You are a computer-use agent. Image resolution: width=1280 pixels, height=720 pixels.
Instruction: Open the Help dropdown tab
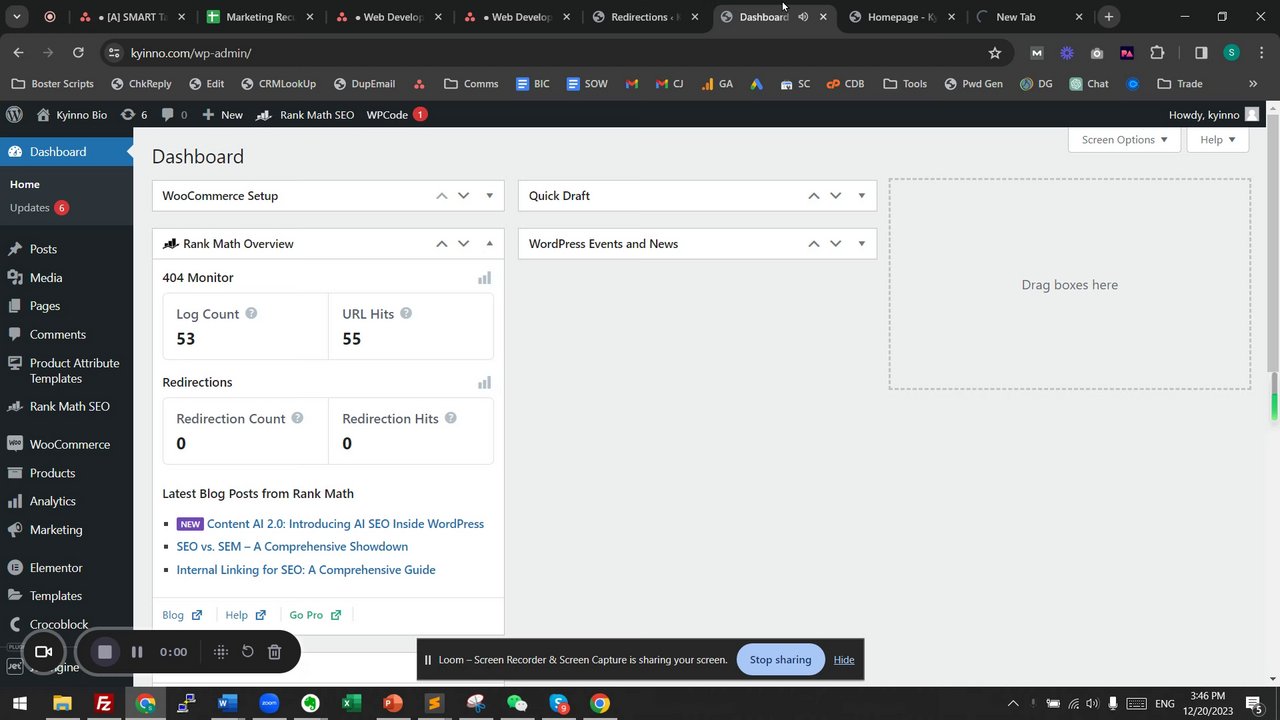pos(1217,139)
